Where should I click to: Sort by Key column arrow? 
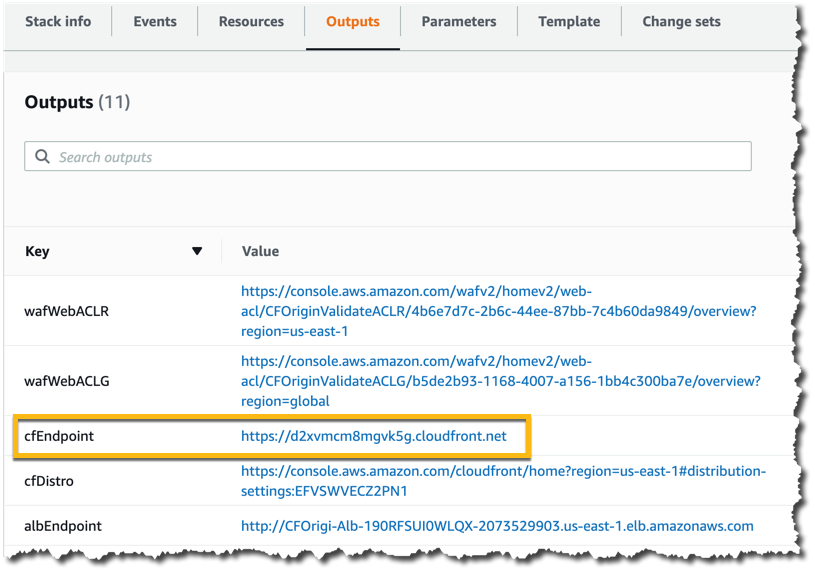[197, 251]
